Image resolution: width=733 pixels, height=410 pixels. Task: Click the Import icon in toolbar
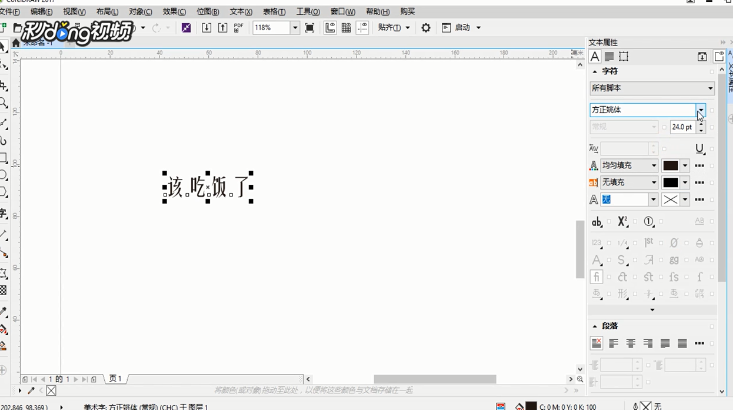click(206, 28)
